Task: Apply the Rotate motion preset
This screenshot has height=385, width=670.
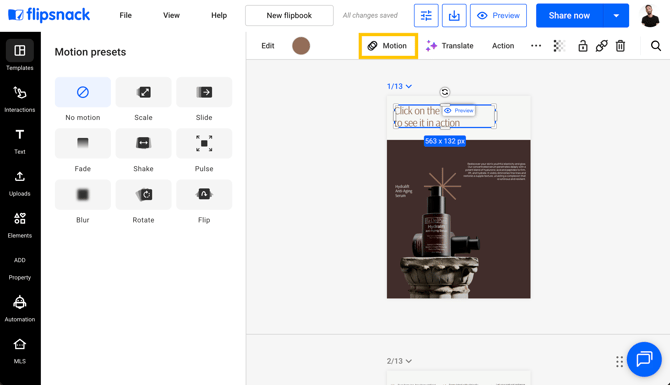Action: click(143, 194)
